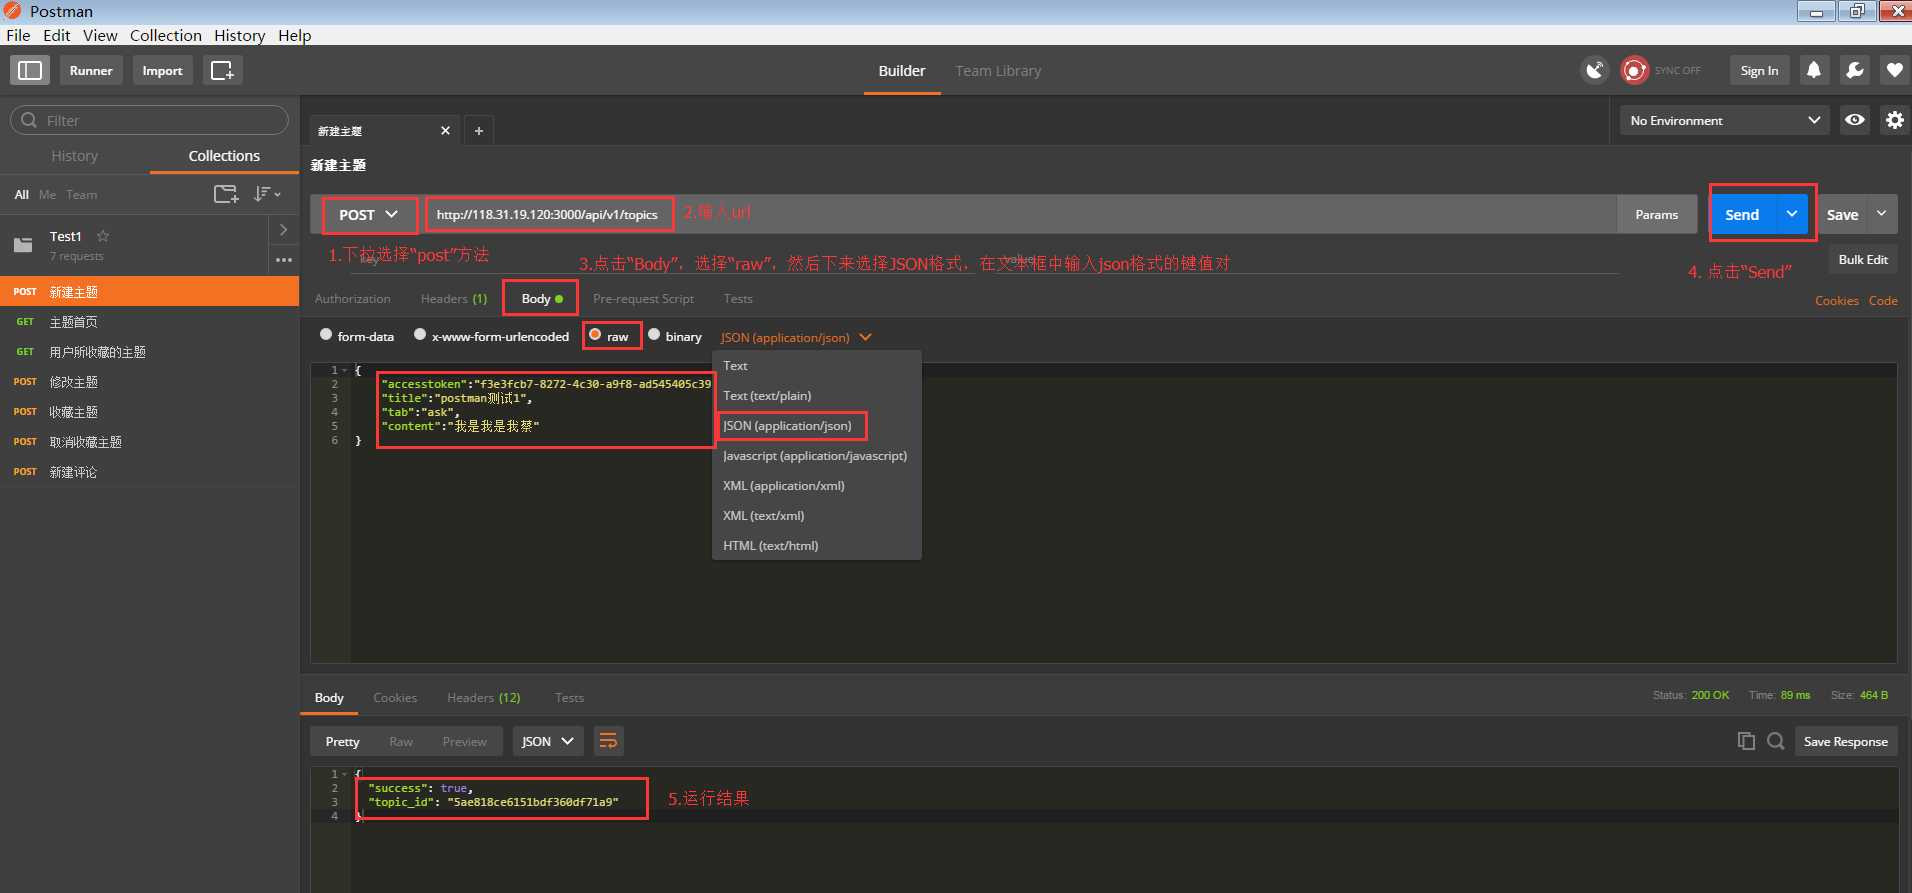Click the Params button
The height and width of the screenshot is (893, 1912).
1656,214
